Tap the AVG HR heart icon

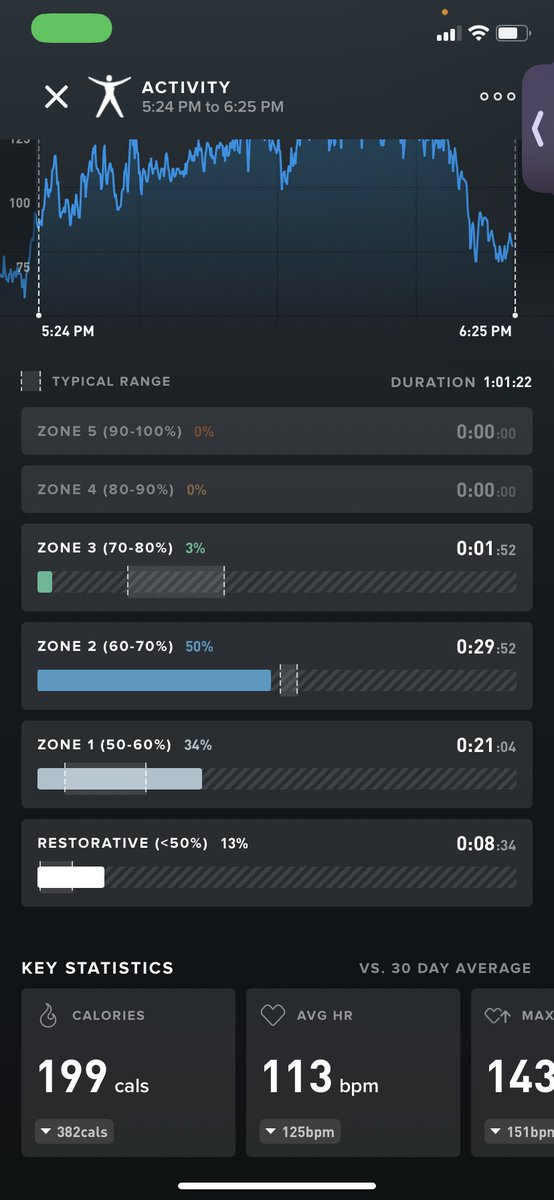coord(273,1016)
